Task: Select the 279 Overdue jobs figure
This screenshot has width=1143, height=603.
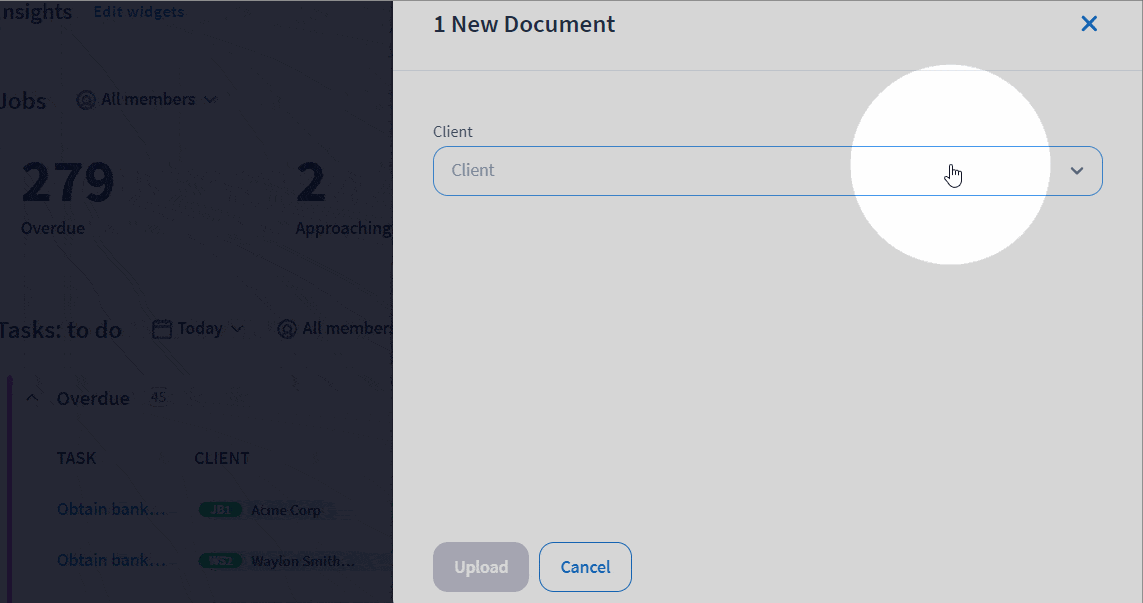Action: [68, 183]
